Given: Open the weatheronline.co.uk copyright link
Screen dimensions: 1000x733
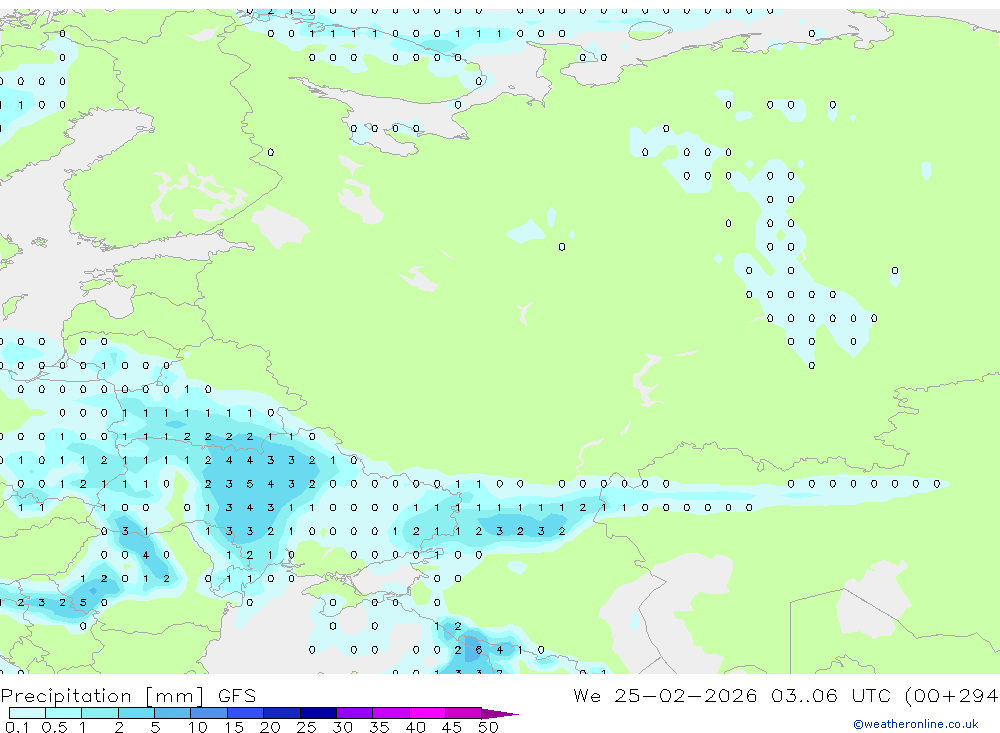Looking at the screenshot, I should click(x=916, y=724).
